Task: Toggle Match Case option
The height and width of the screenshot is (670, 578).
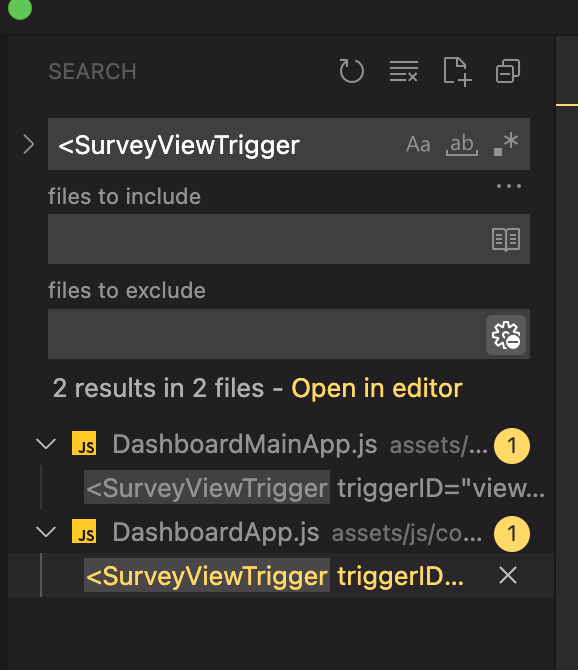Action: click(418, 144)
